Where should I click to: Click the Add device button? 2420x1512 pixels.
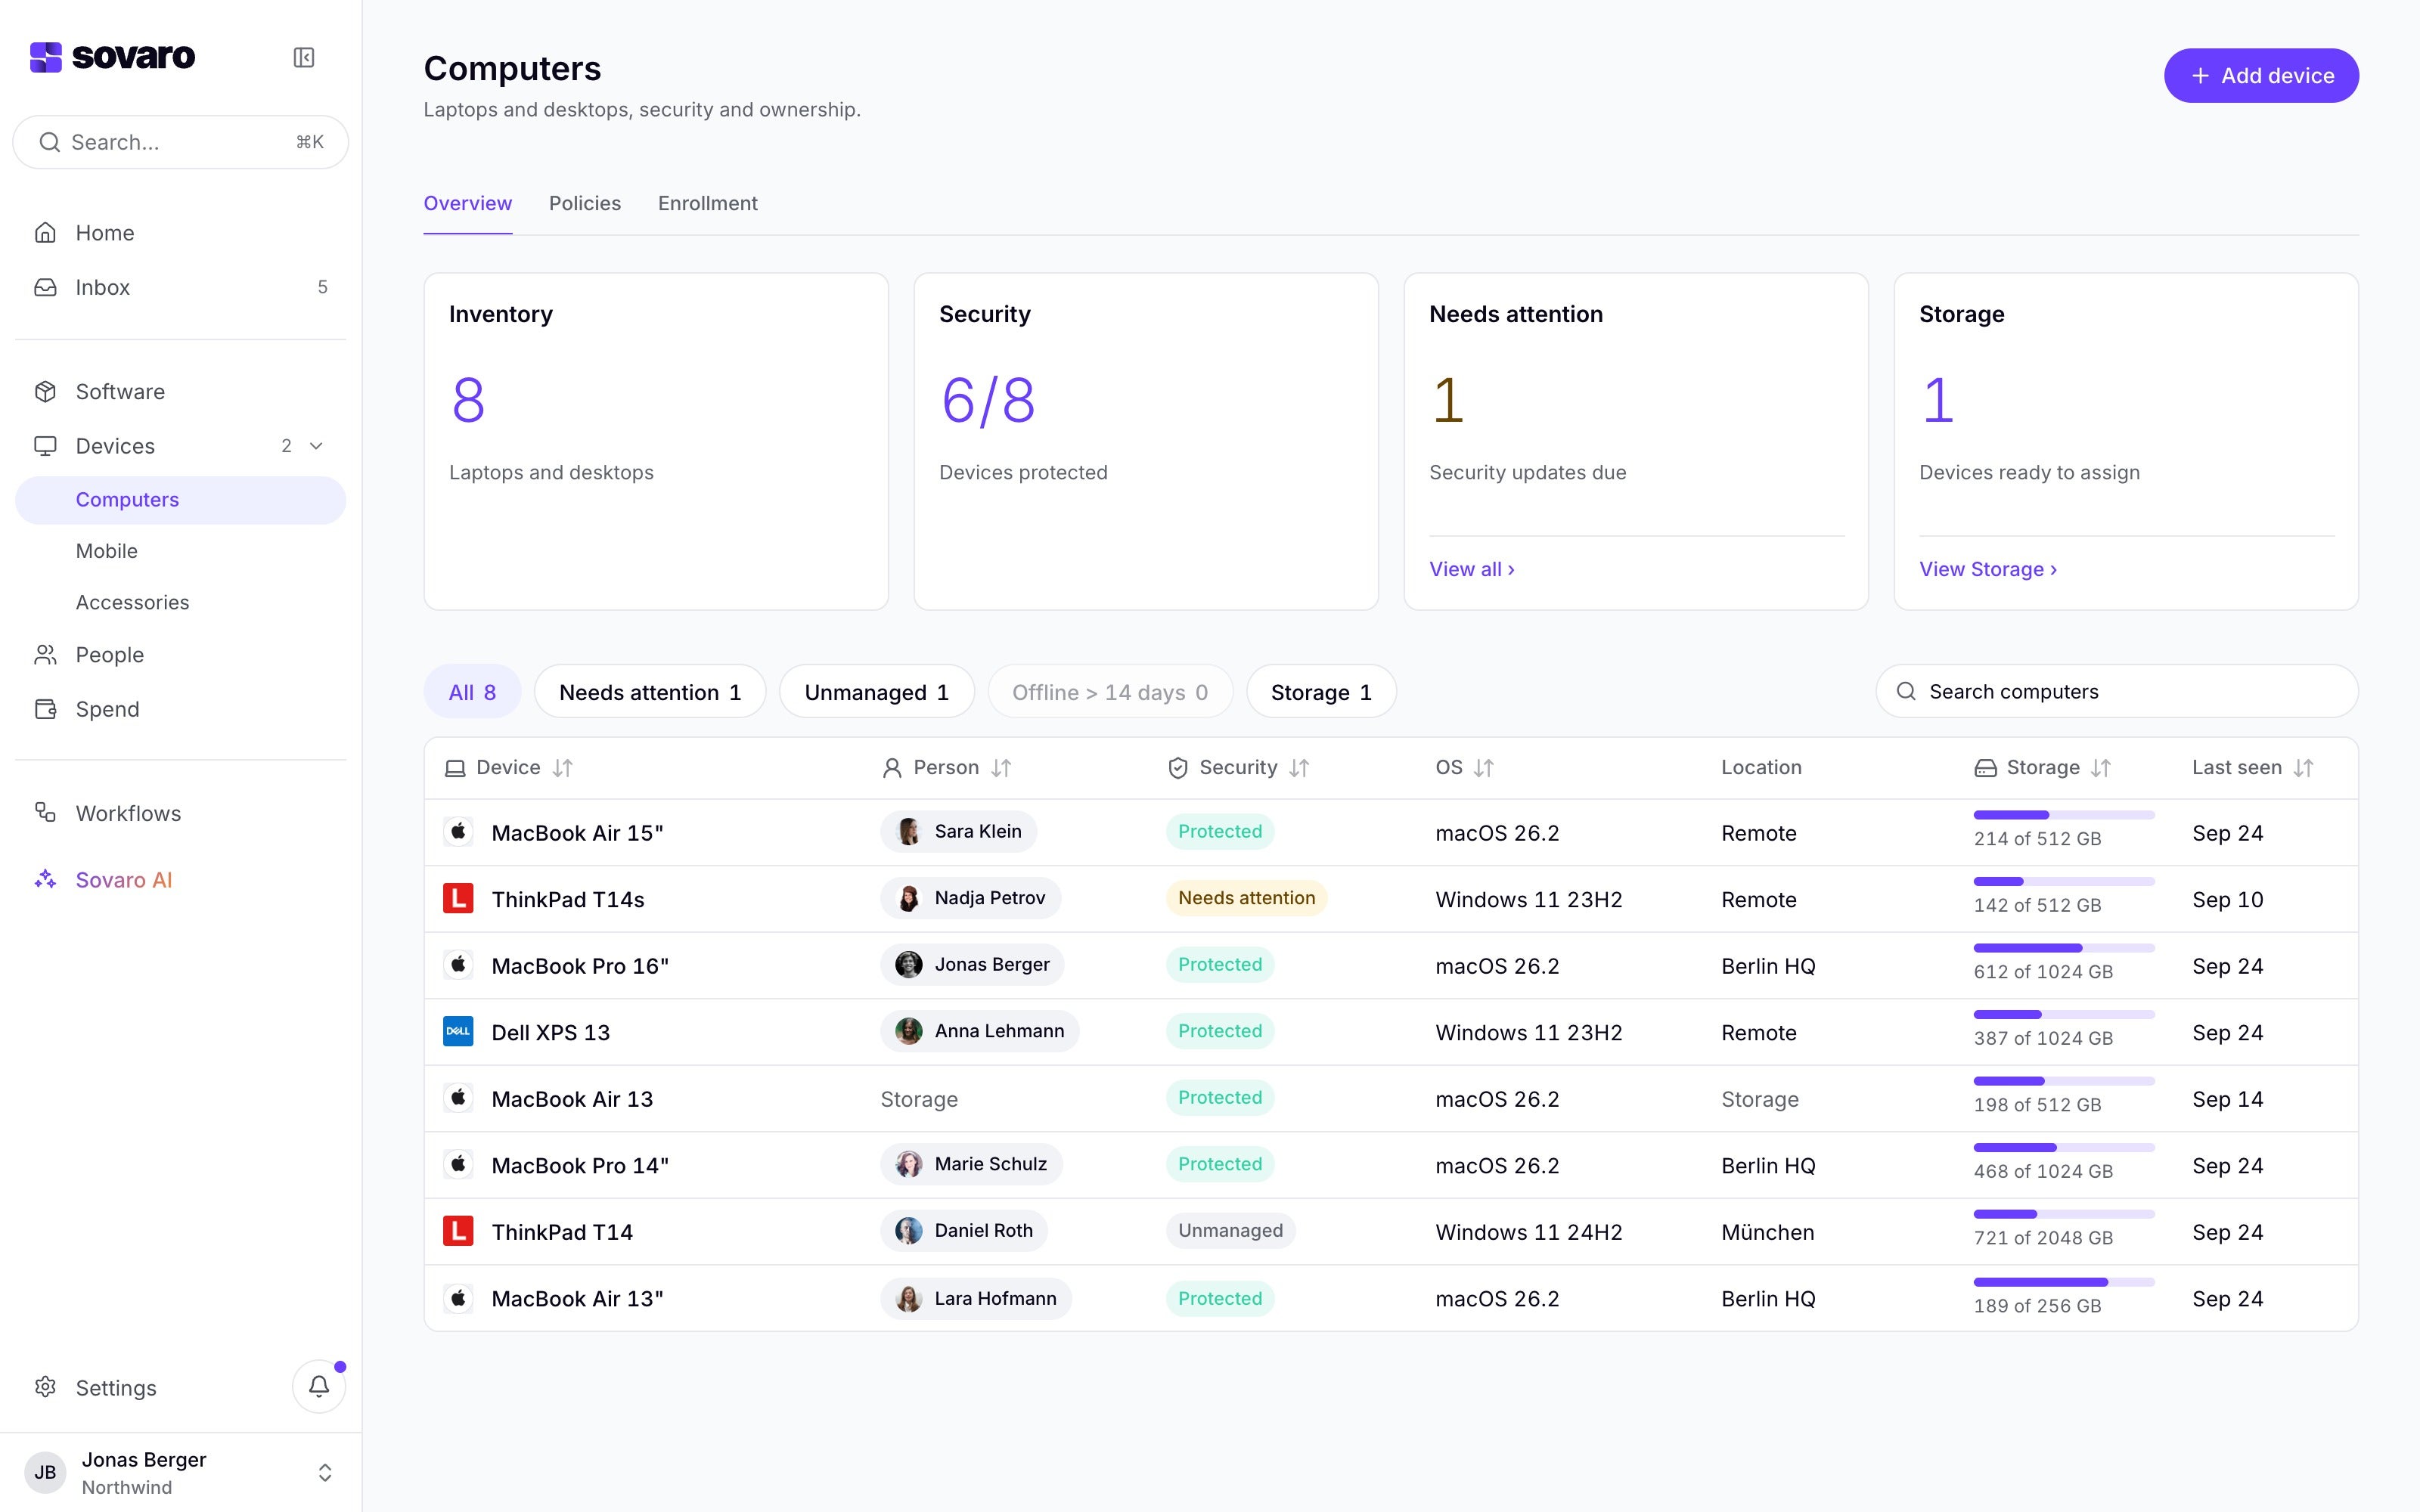coord(2261,76)
